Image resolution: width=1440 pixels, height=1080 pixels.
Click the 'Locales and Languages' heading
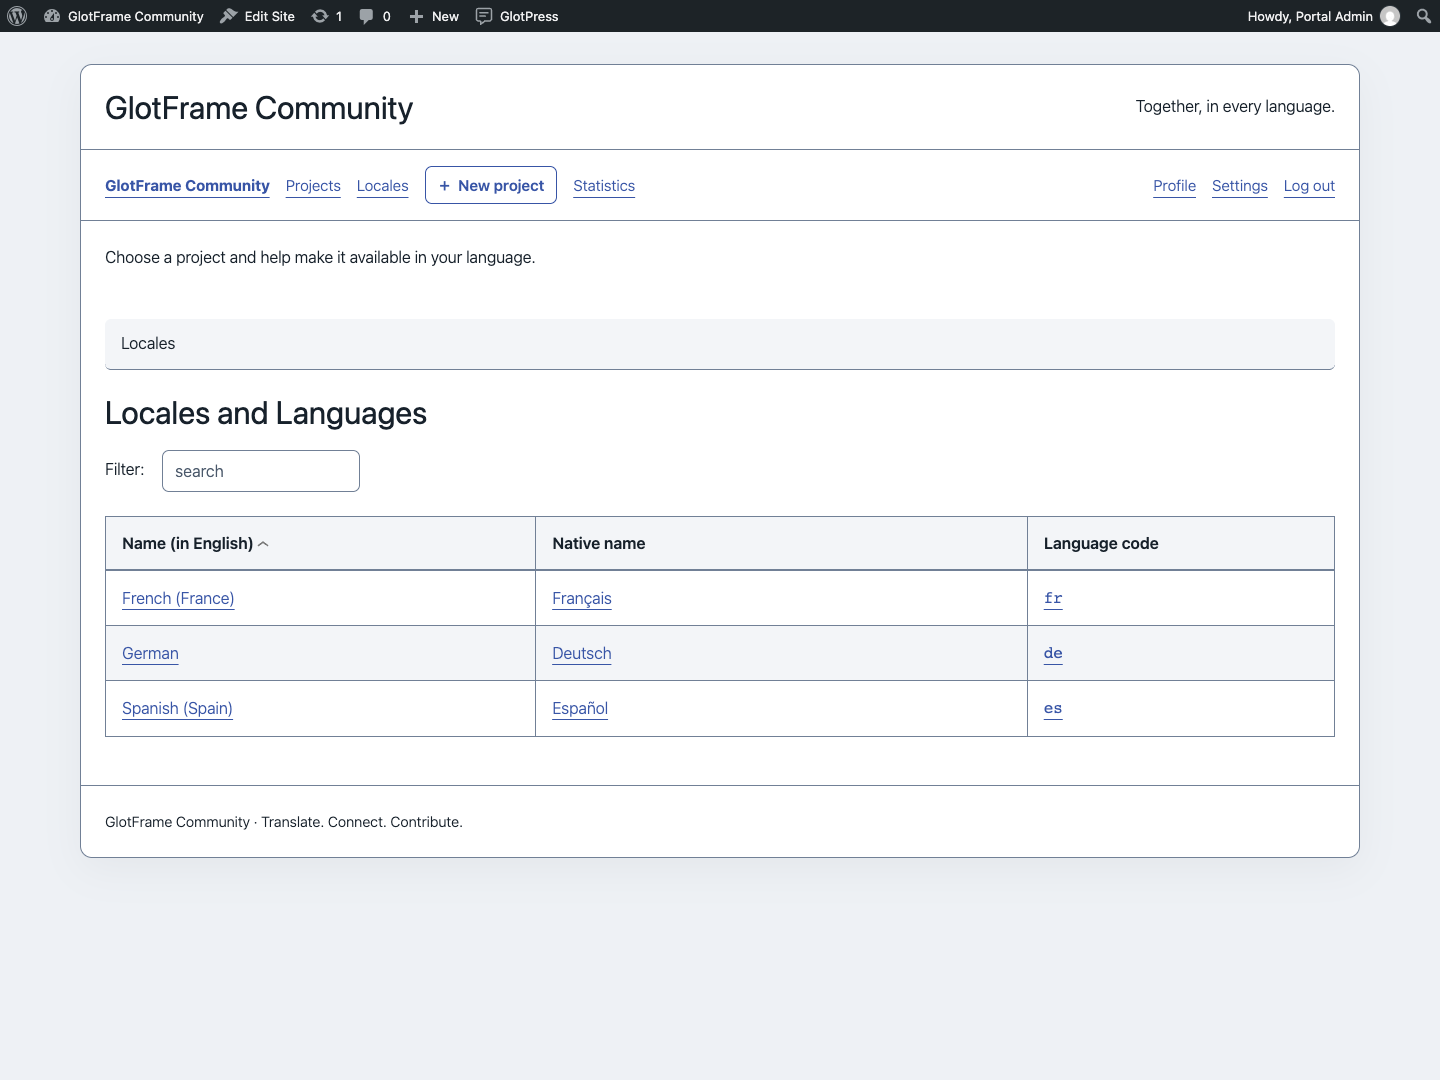click(x=266, y=413)
